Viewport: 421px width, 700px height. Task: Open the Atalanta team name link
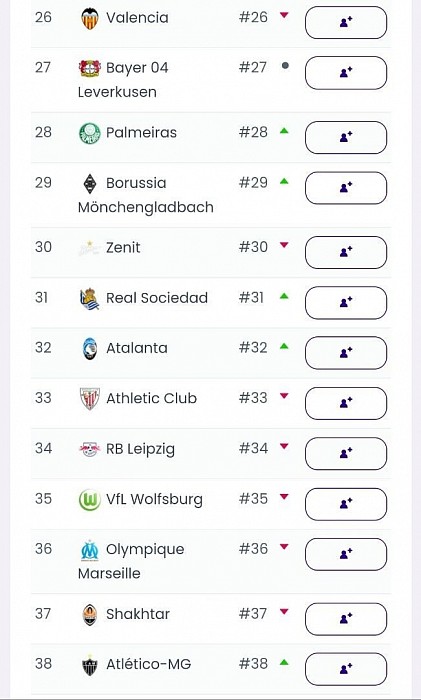click(137, 348)
